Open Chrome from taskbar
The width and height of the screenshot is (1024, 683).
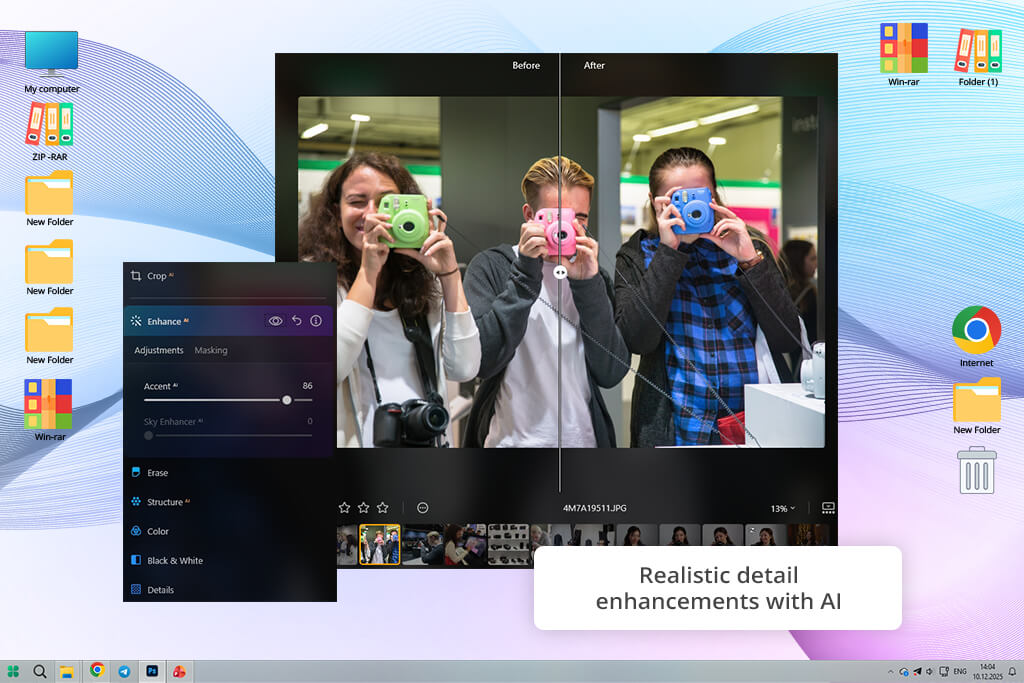point(97,670)
